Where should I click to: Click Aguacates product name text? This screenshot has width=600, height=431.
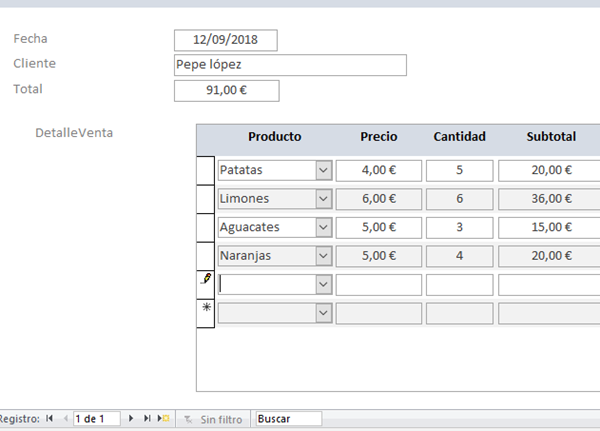(249, 227)
